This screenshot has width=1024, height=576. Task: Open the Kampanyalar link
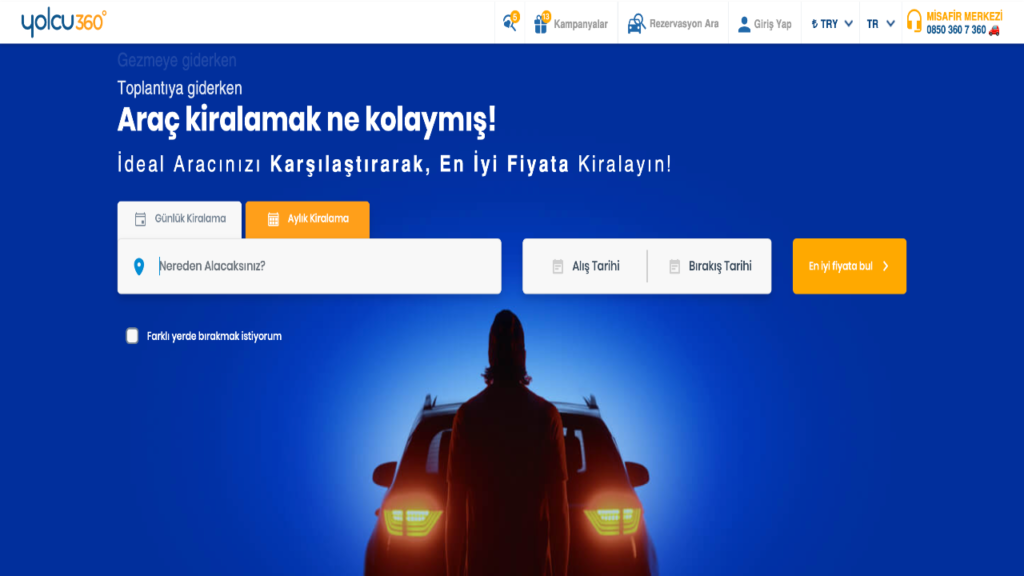(581, 24)
